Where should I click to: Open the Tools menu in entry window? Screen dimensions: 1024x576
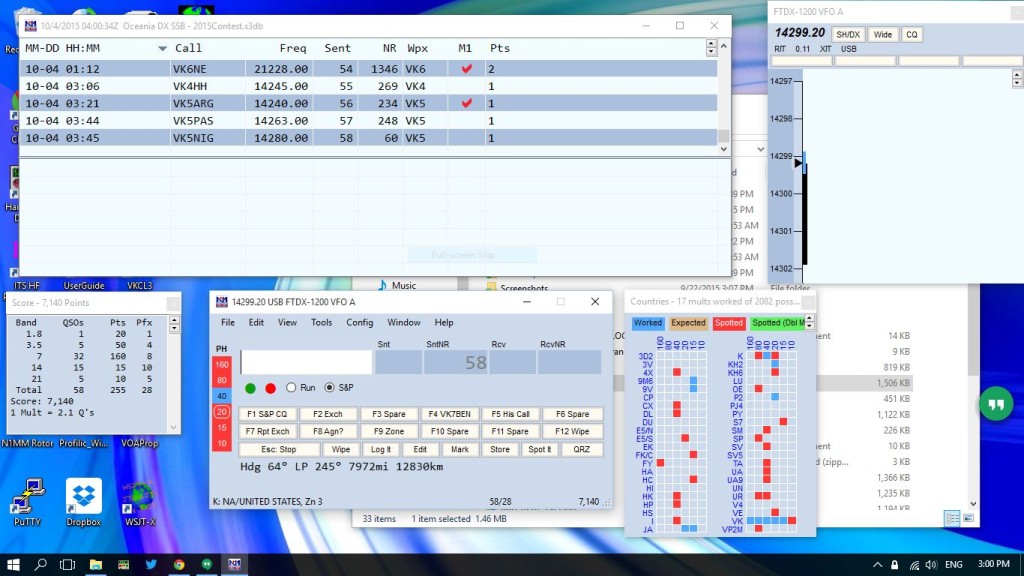pos(321,323)
